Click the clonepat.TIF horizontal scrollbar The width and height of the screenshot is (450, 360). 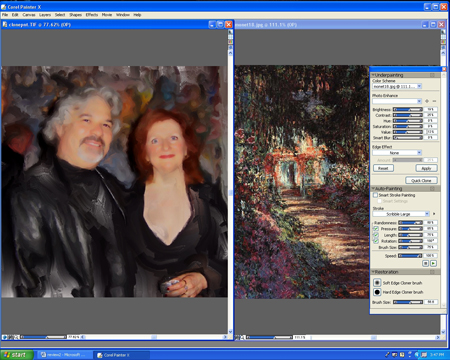pos(155,337)
